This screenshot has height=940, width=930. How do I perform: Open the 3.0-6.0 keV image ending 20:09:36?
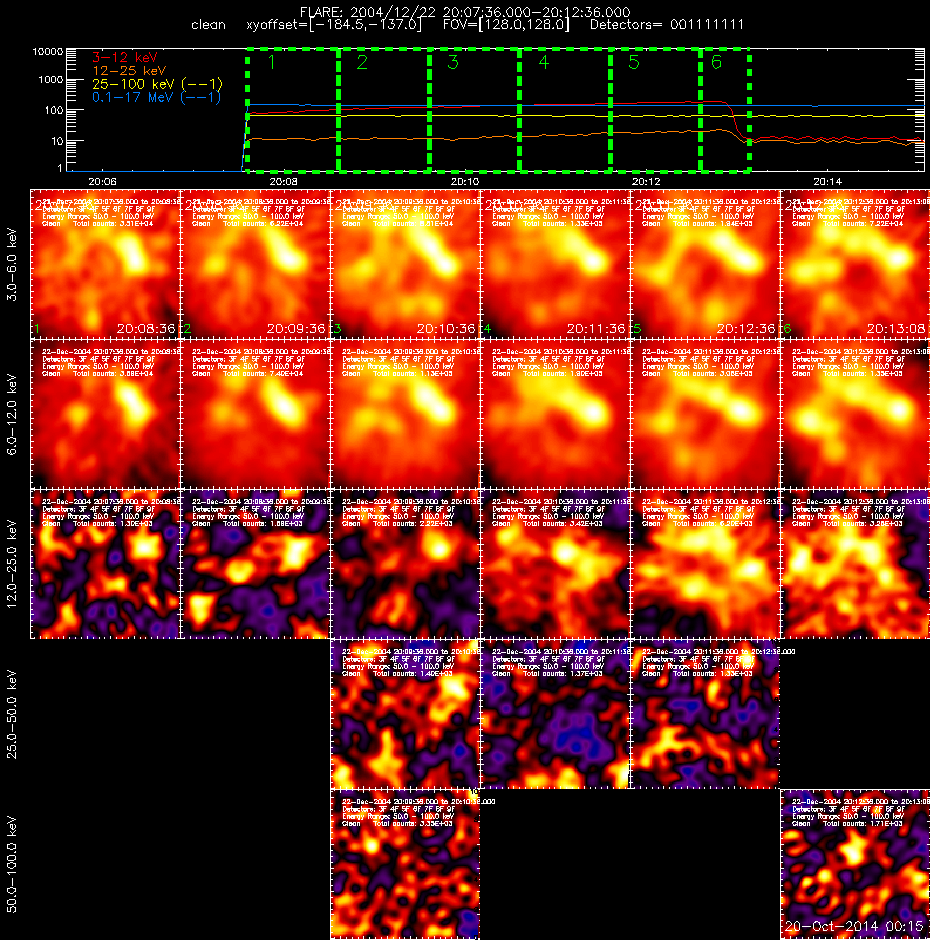(255, 264)
